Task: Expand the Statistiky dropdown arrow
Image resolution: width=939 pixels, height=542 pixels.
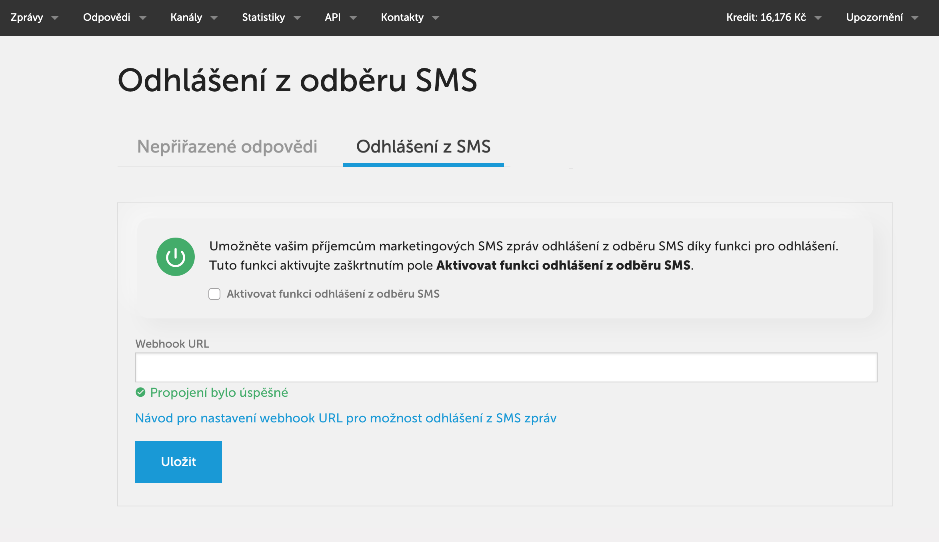Action: 297,18
